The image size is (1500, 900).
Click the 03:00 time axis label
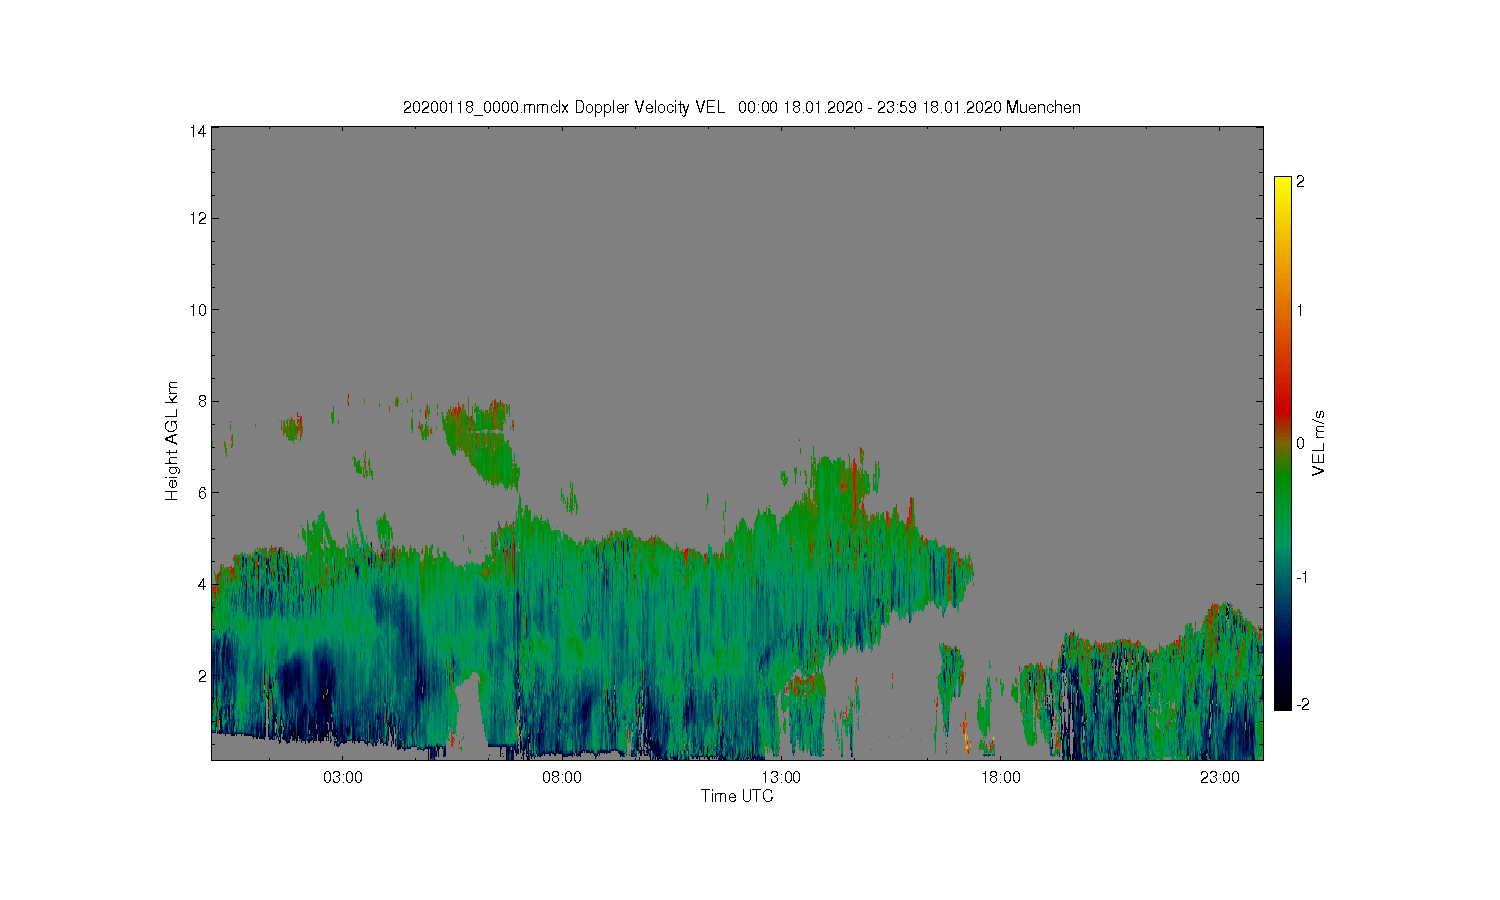(343, 778)
